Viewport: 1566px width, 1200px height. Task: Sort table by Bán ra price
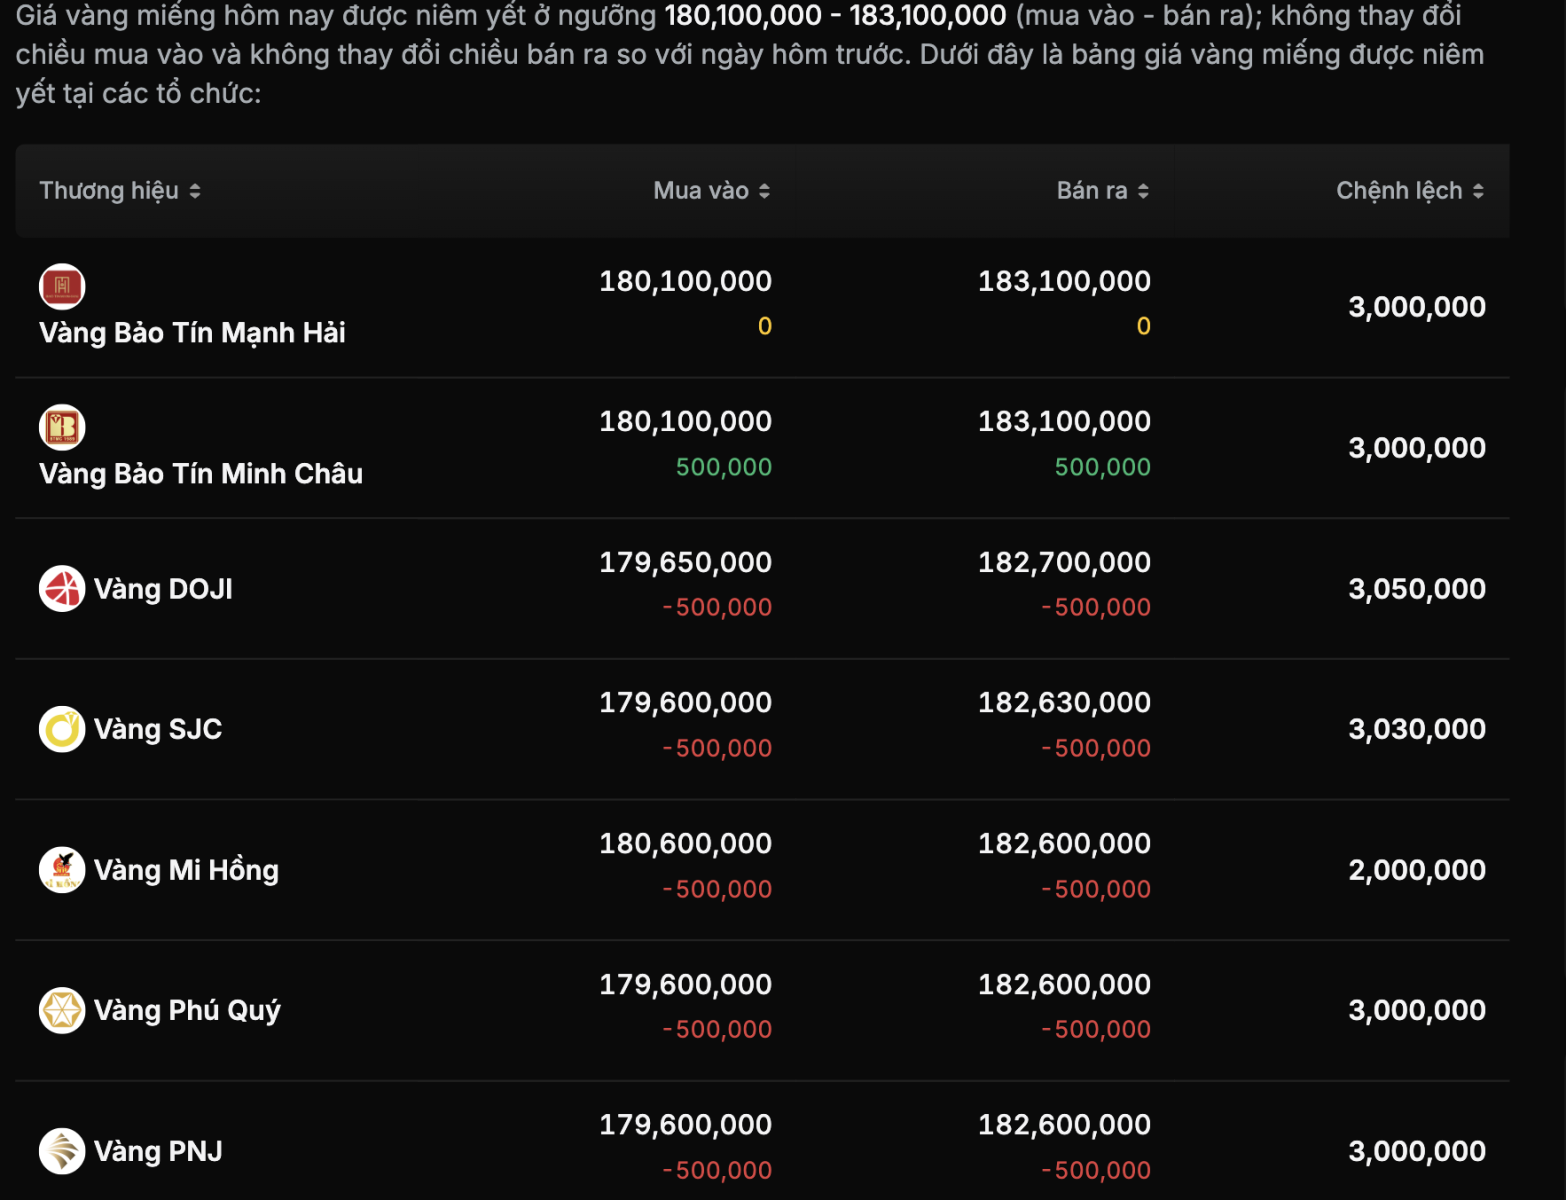pyautogui.click(x=1102, y=191)
